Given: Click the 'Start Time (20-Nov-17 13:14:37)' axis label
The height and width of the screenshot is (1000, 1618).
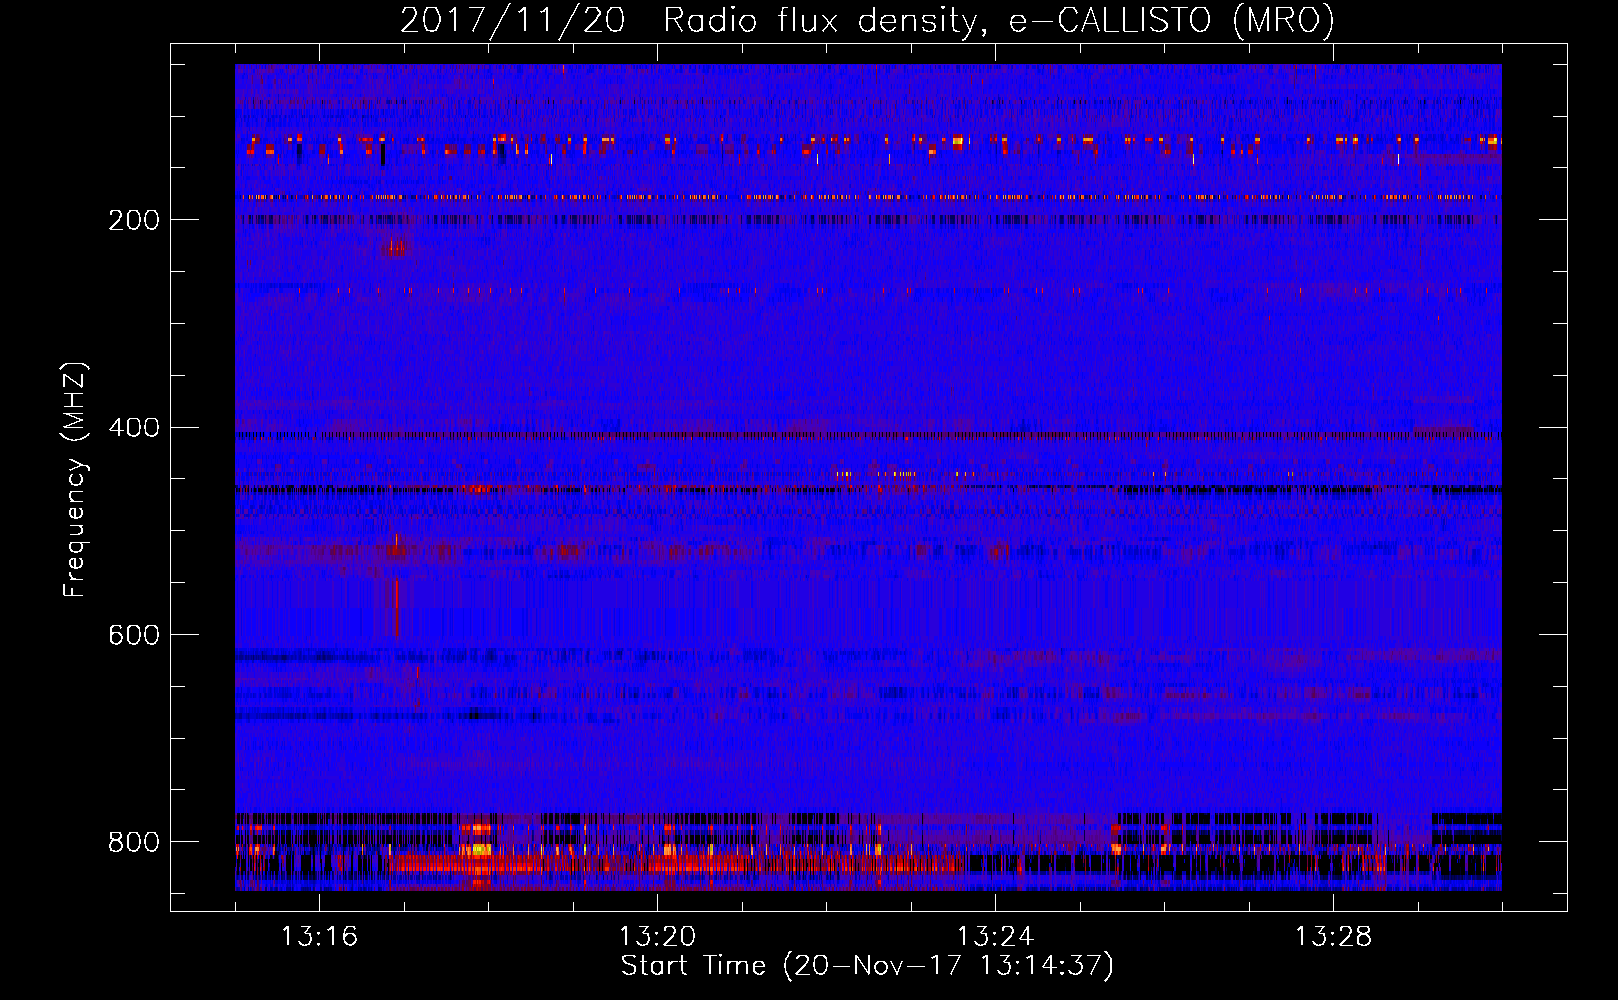Looking at the screenshot, I should pos(867,966).
